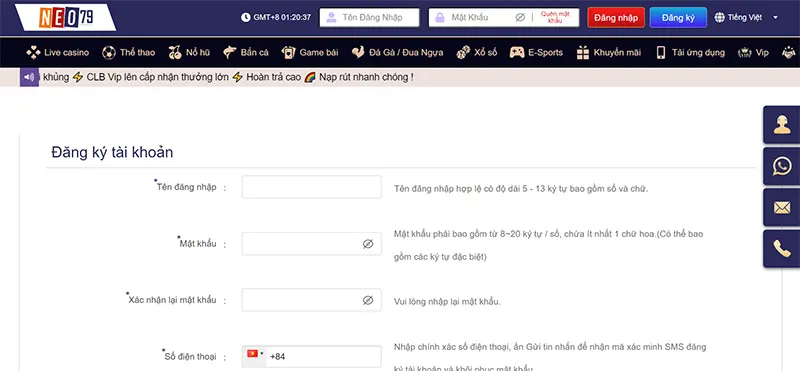Screen dimensions: 800x371
Task: Click the Đăng ký tài khoản heading
Action: tap(112, 152)
